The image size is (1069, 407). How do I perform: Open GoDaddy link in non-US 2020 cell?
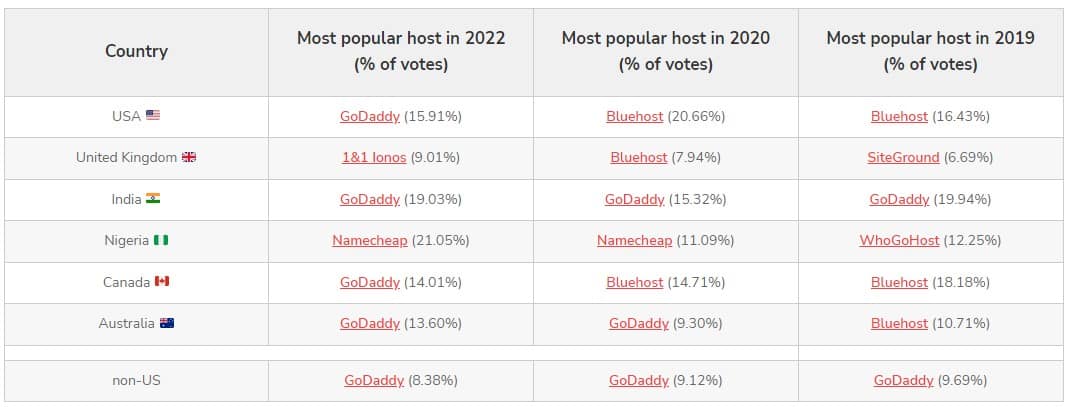(638, 380)
